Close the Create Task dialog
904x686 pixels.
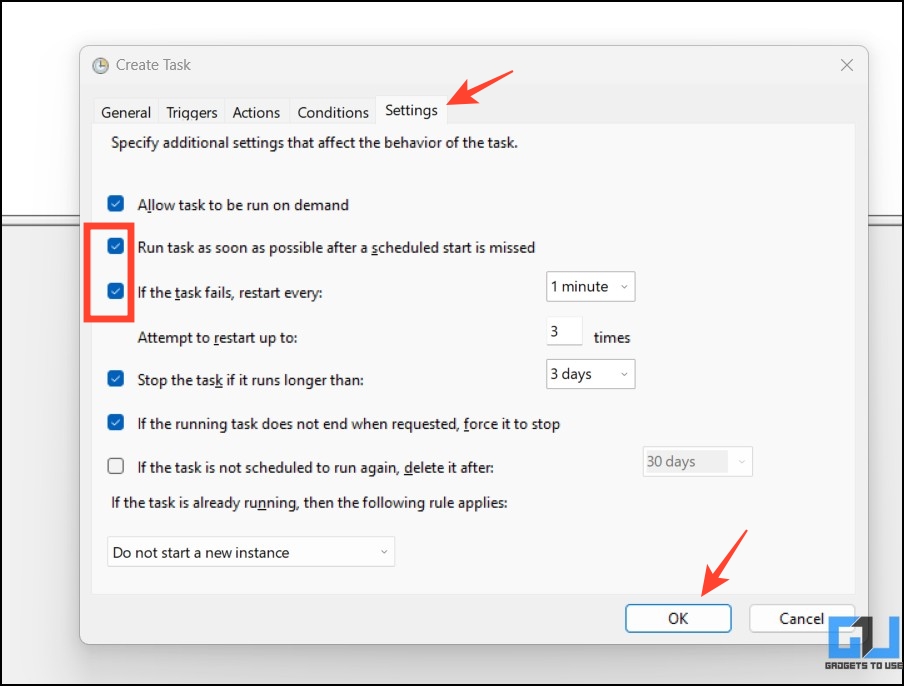tap(846, 65)
